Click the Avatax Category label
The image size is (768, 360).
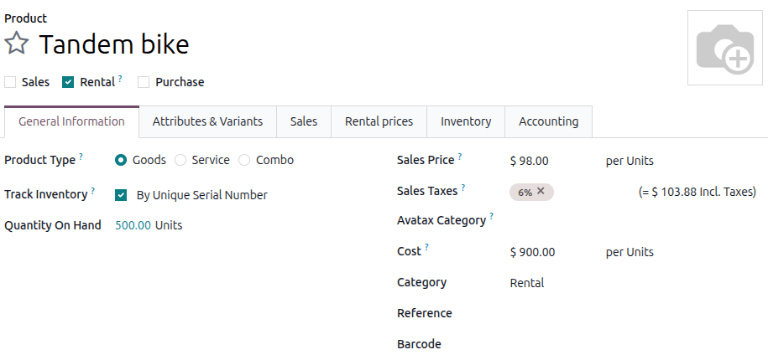[441, 221]
